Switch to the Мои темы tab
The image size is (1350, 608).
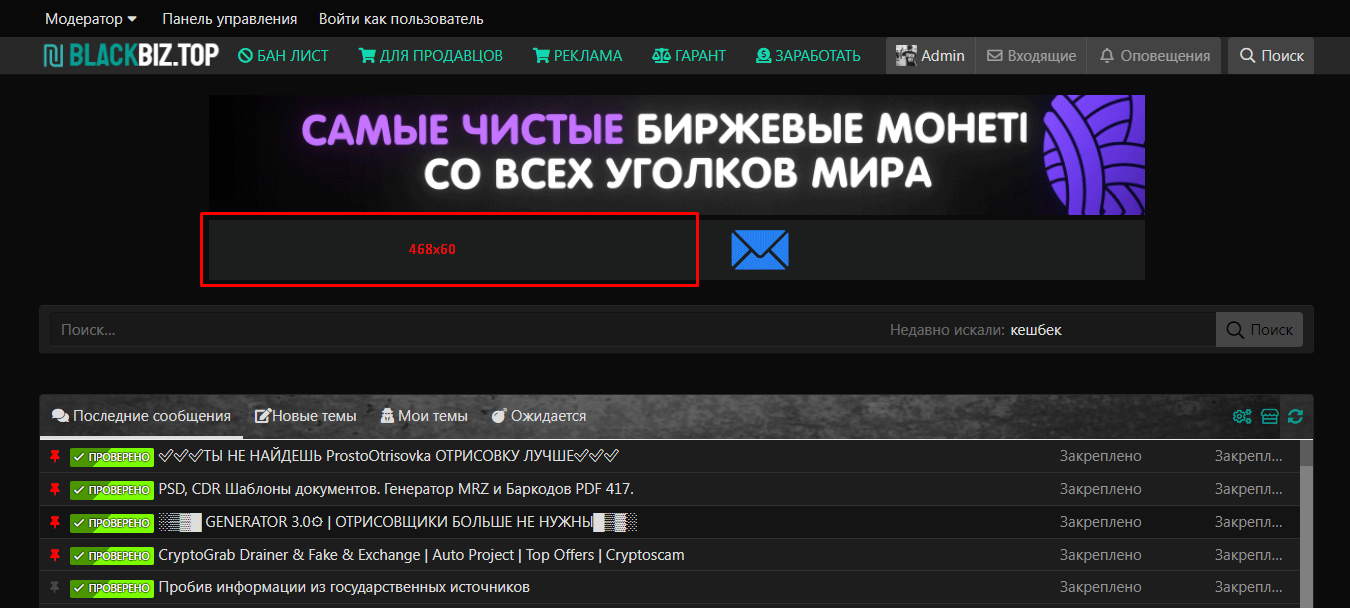(x=423, y=416)
